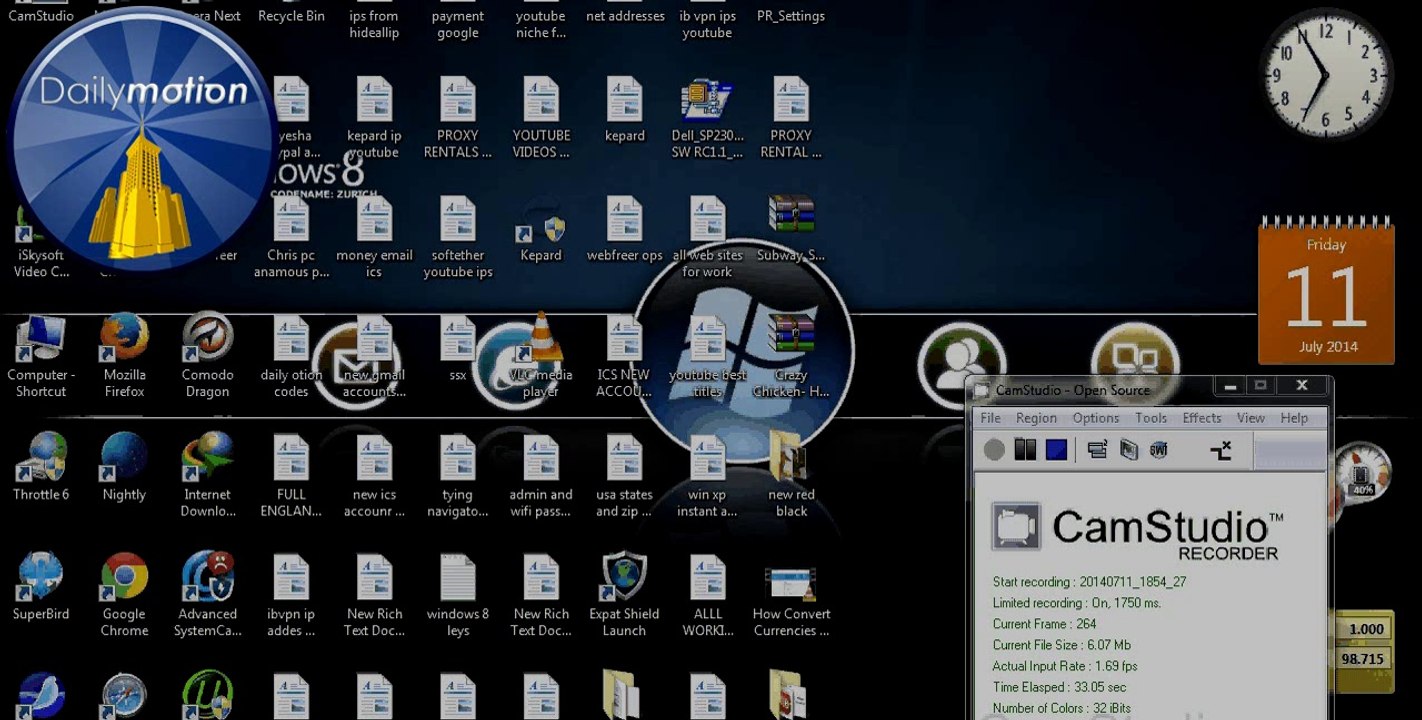Select the 'ICS NEW ACCOU...' document
The height and width of the screenshot is (720, 1422).
pyautogui.click(x=624, y=357)
